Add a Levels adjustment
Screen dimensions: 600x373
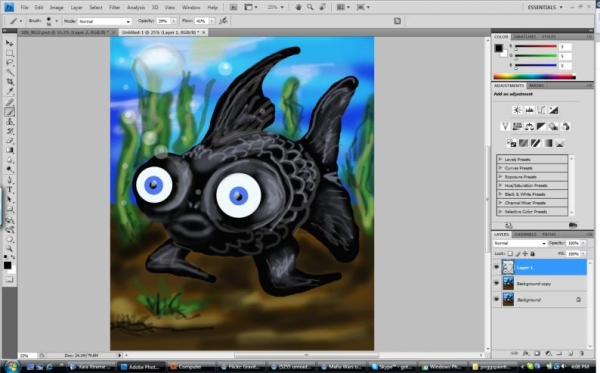point(529,111)
